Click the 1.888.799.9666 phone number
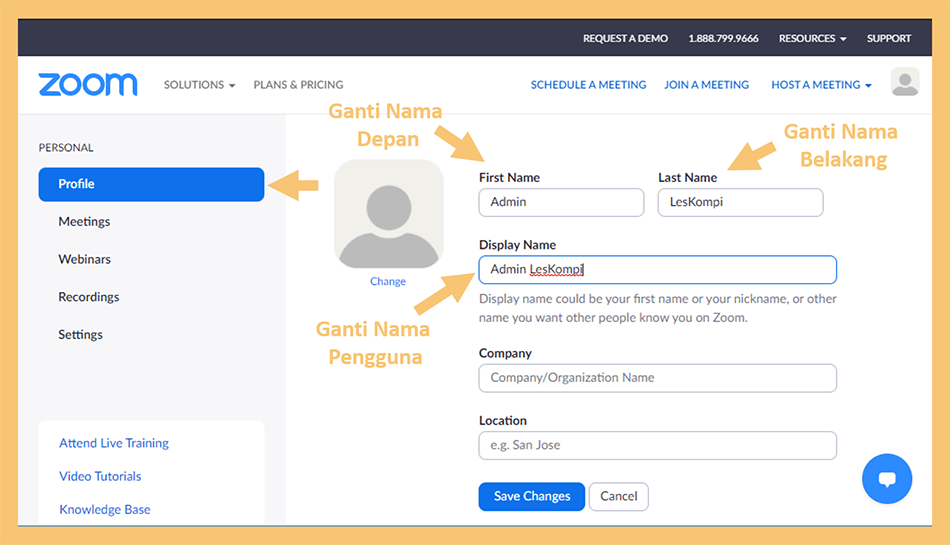Image resolution: width=950 pixels, height=545 pixels. tap(723, 38)
